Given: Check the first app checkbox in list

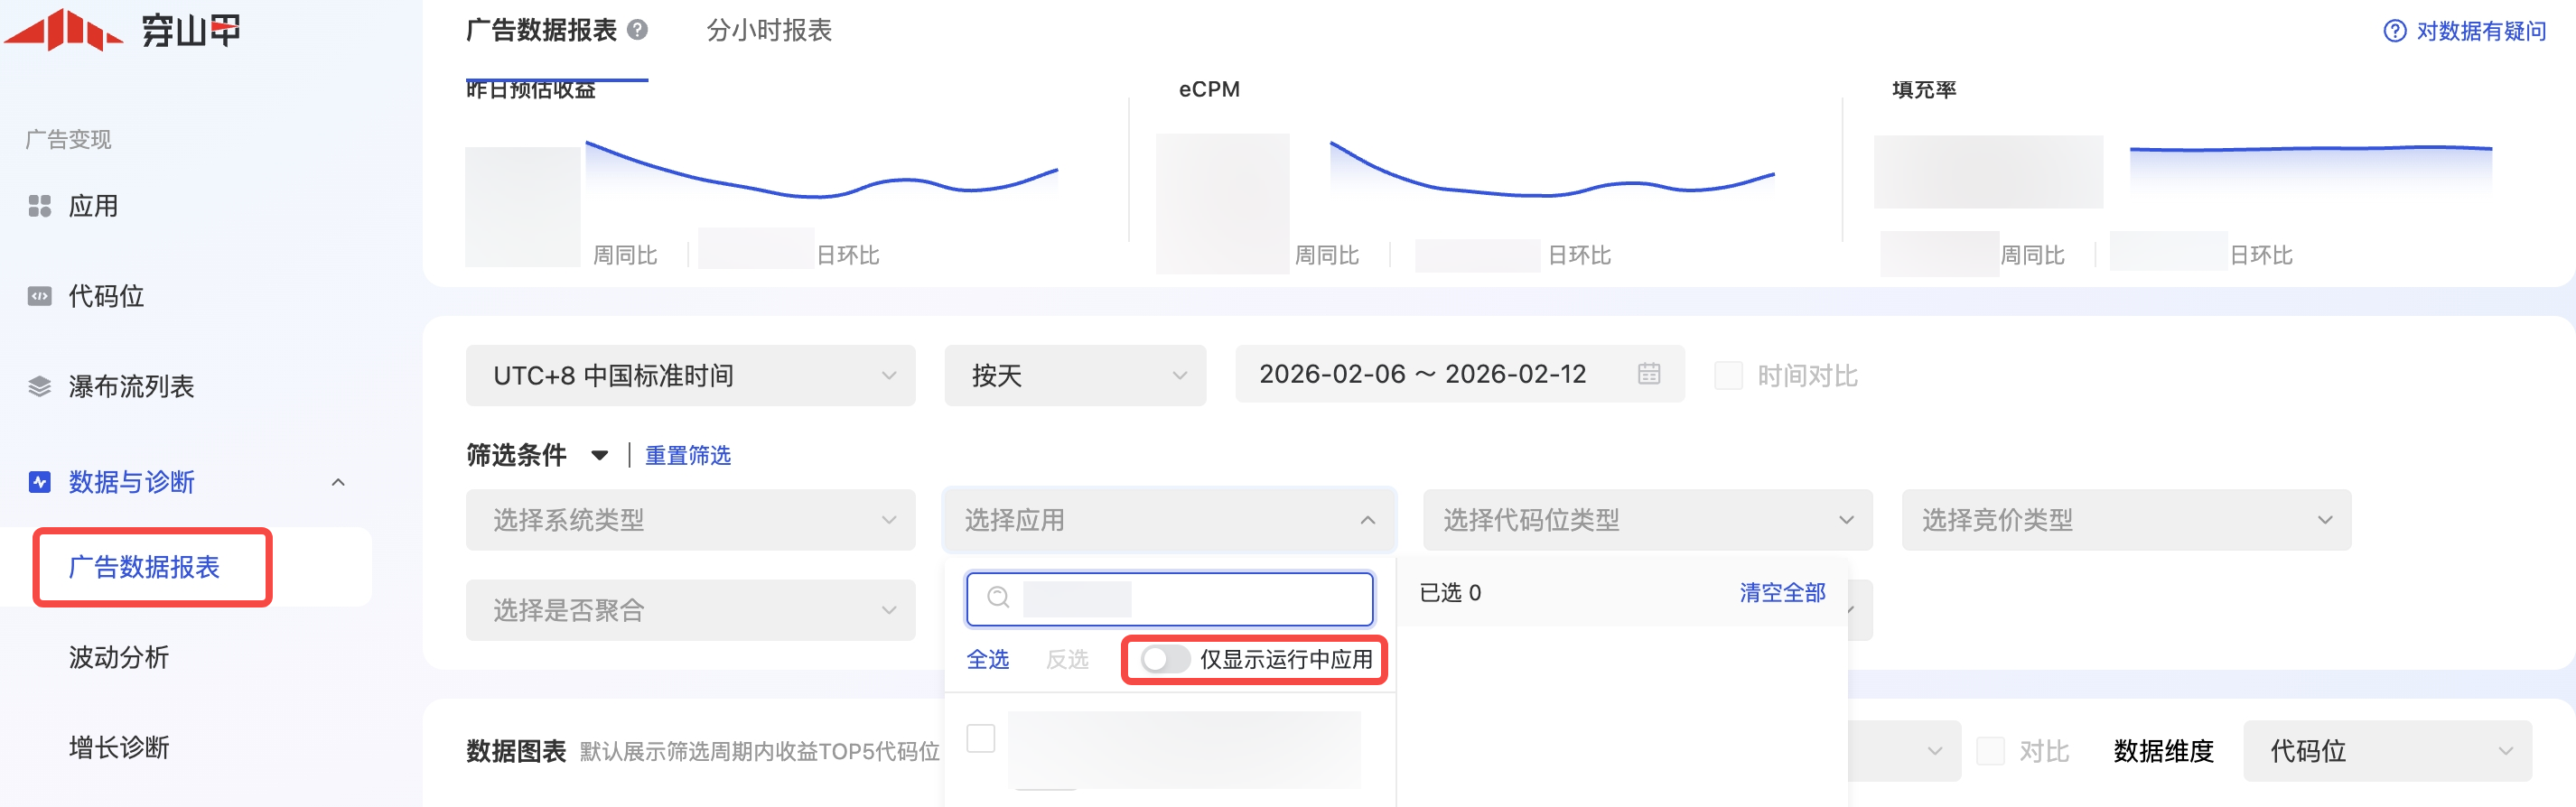Looking at the screenshot, I should pyautogui.click(x=980, y=738).
